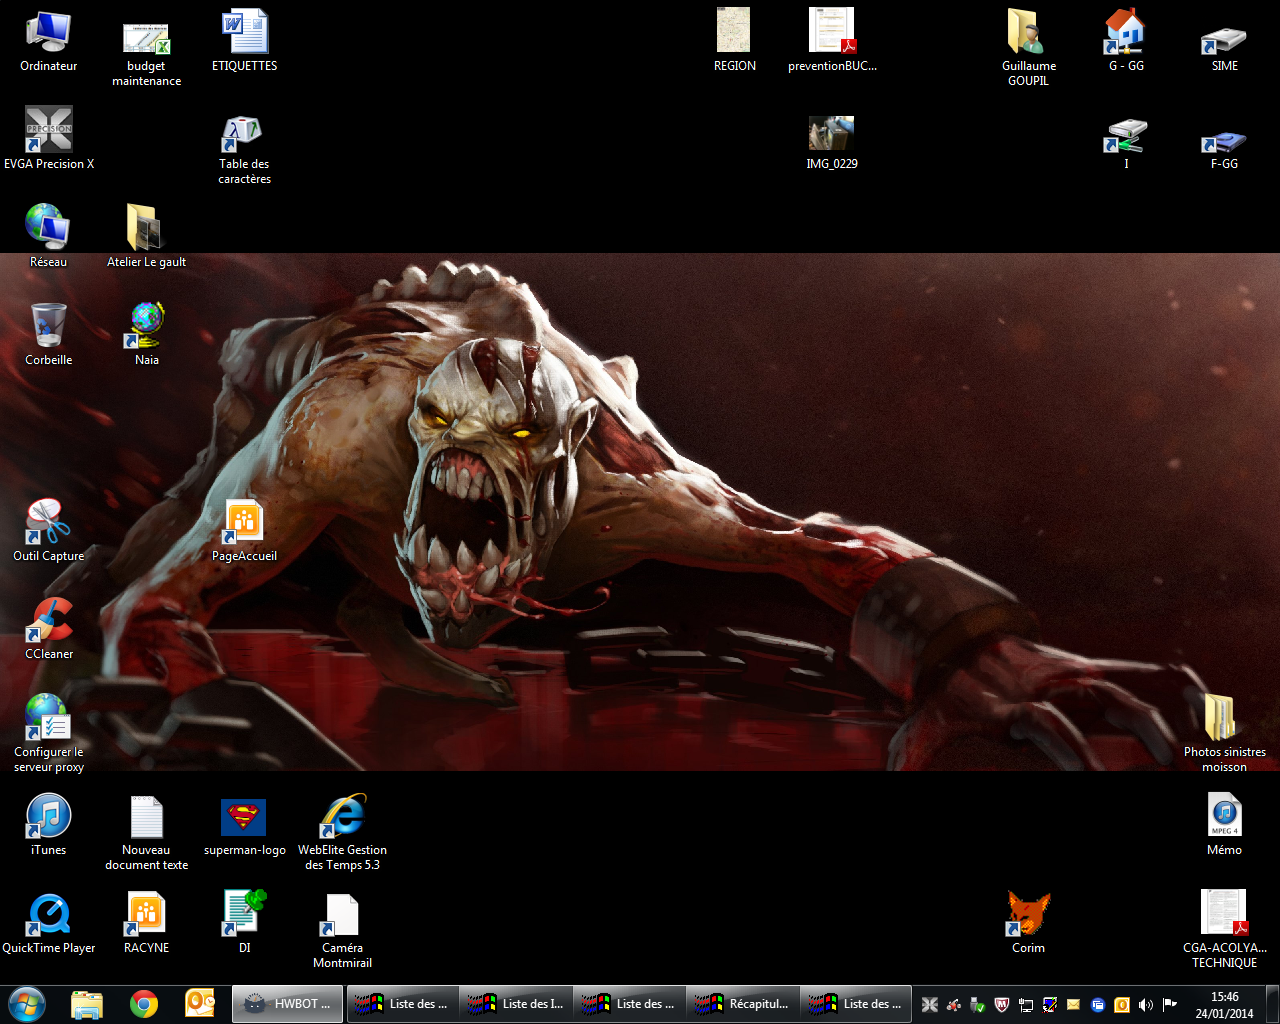
Task: Click the envelope mail tray icon
Action: (x=1074, y=1005)
